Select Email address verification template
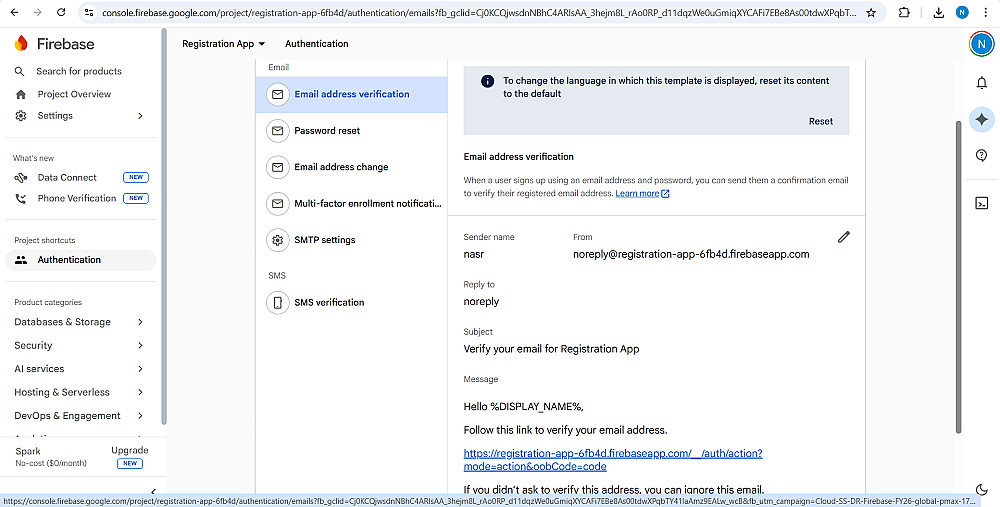 (x=351, y=94)
